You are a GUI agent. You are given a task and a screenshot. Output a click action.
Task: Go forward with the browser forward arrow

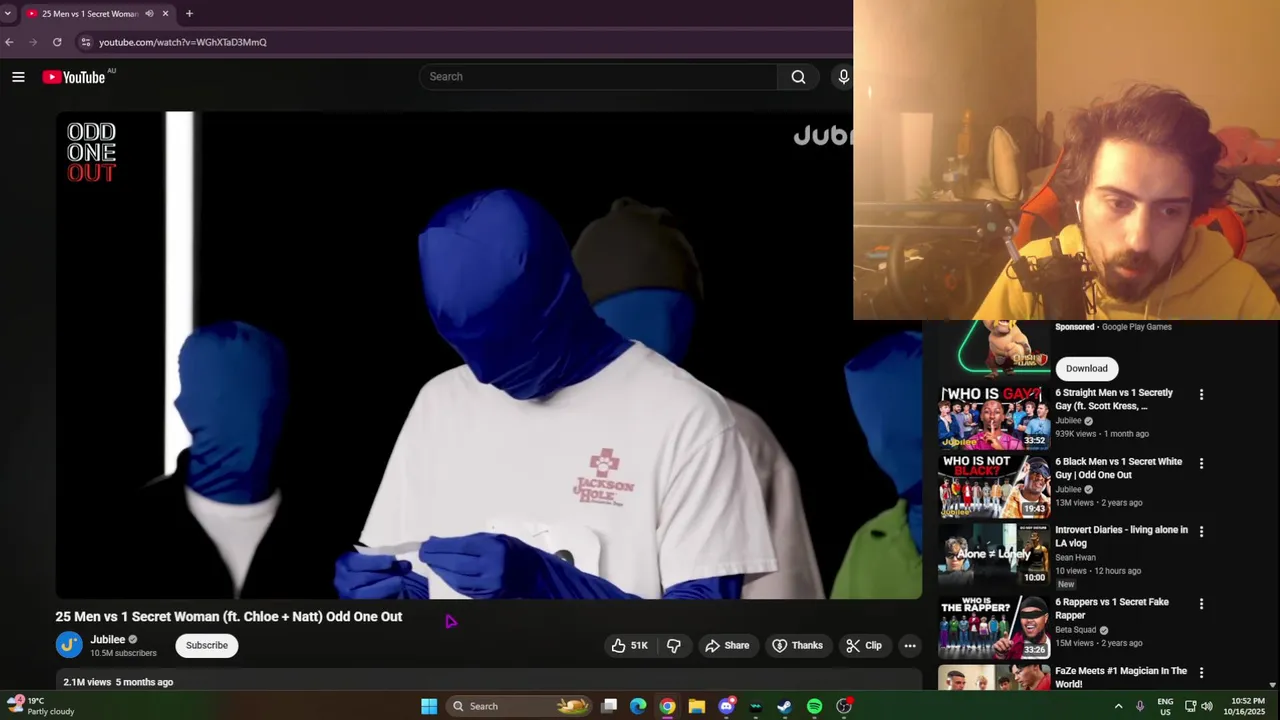(33, 42)
